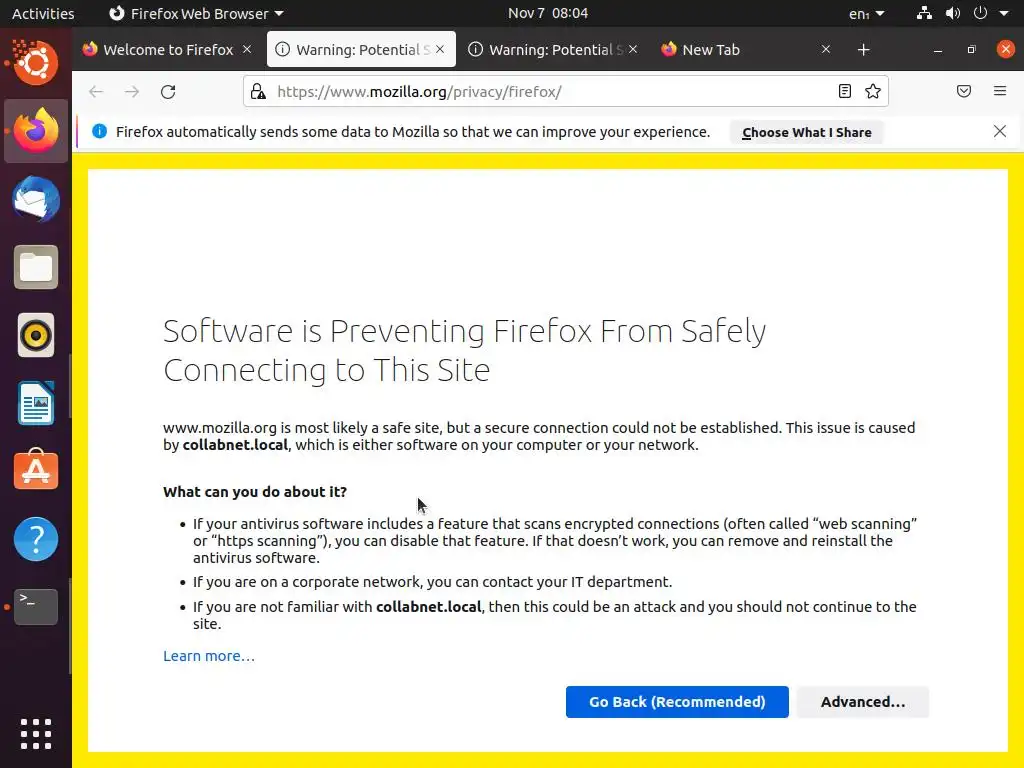Click the padlock site security icon
This screenshot has height=768, width=1024.
pyautogui.click(x=258, y=92)
